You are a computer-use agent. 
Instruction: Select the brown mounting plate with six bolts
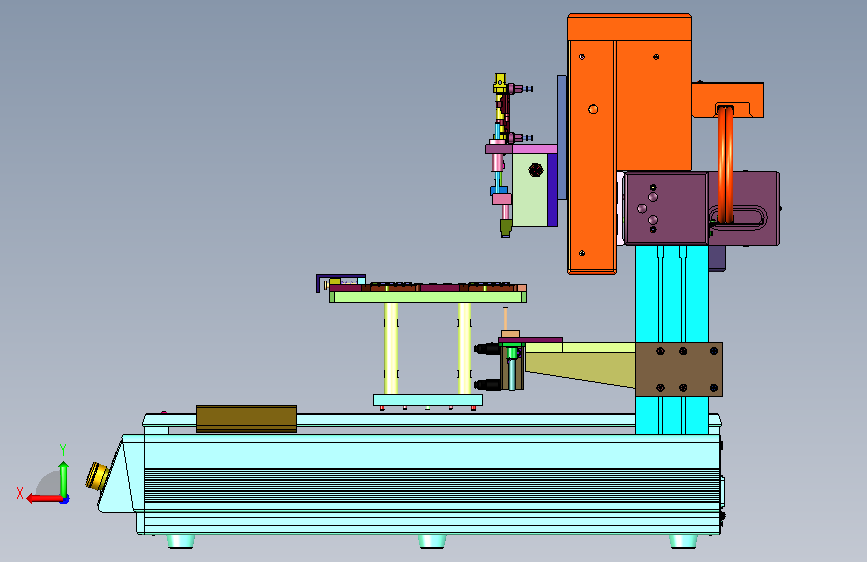click(x=679, y=369)
